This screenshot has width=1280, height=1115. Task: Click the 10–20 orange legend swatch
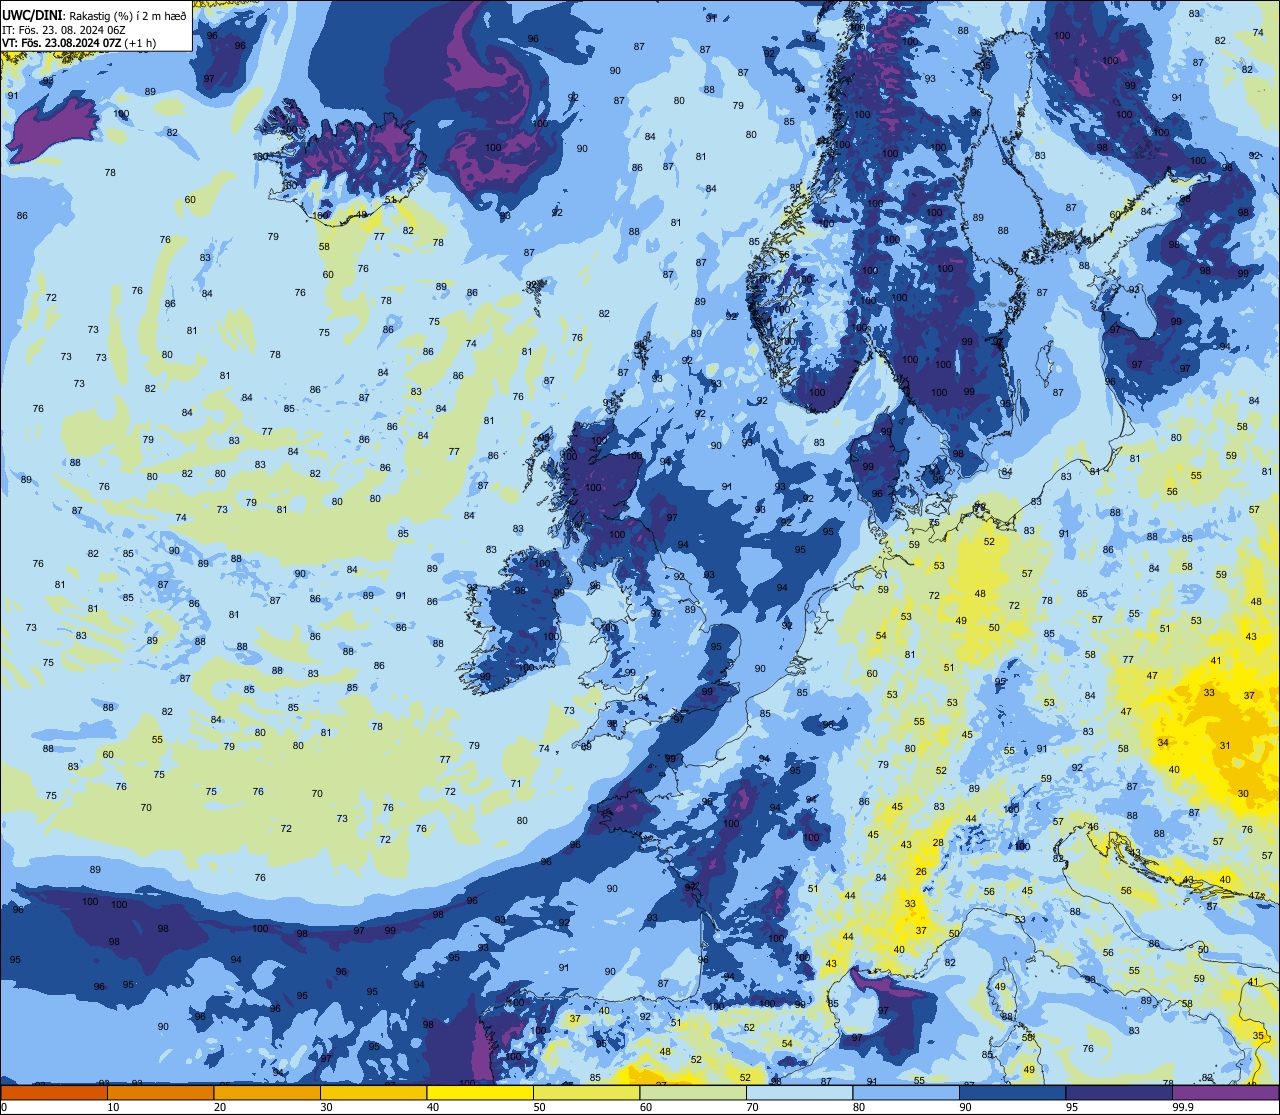tap(160, 1092)
